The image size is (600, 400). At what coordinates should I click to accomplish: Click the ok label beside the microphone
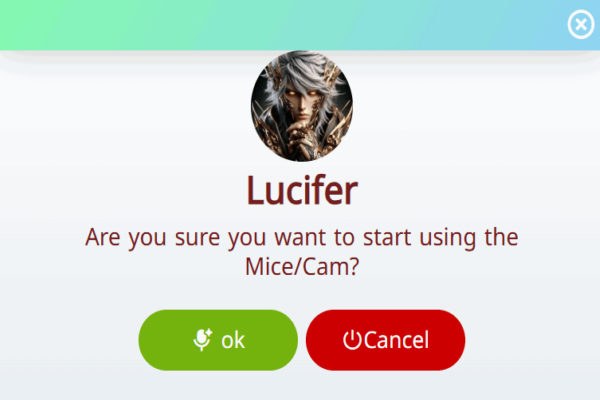[x=233, y=340]
